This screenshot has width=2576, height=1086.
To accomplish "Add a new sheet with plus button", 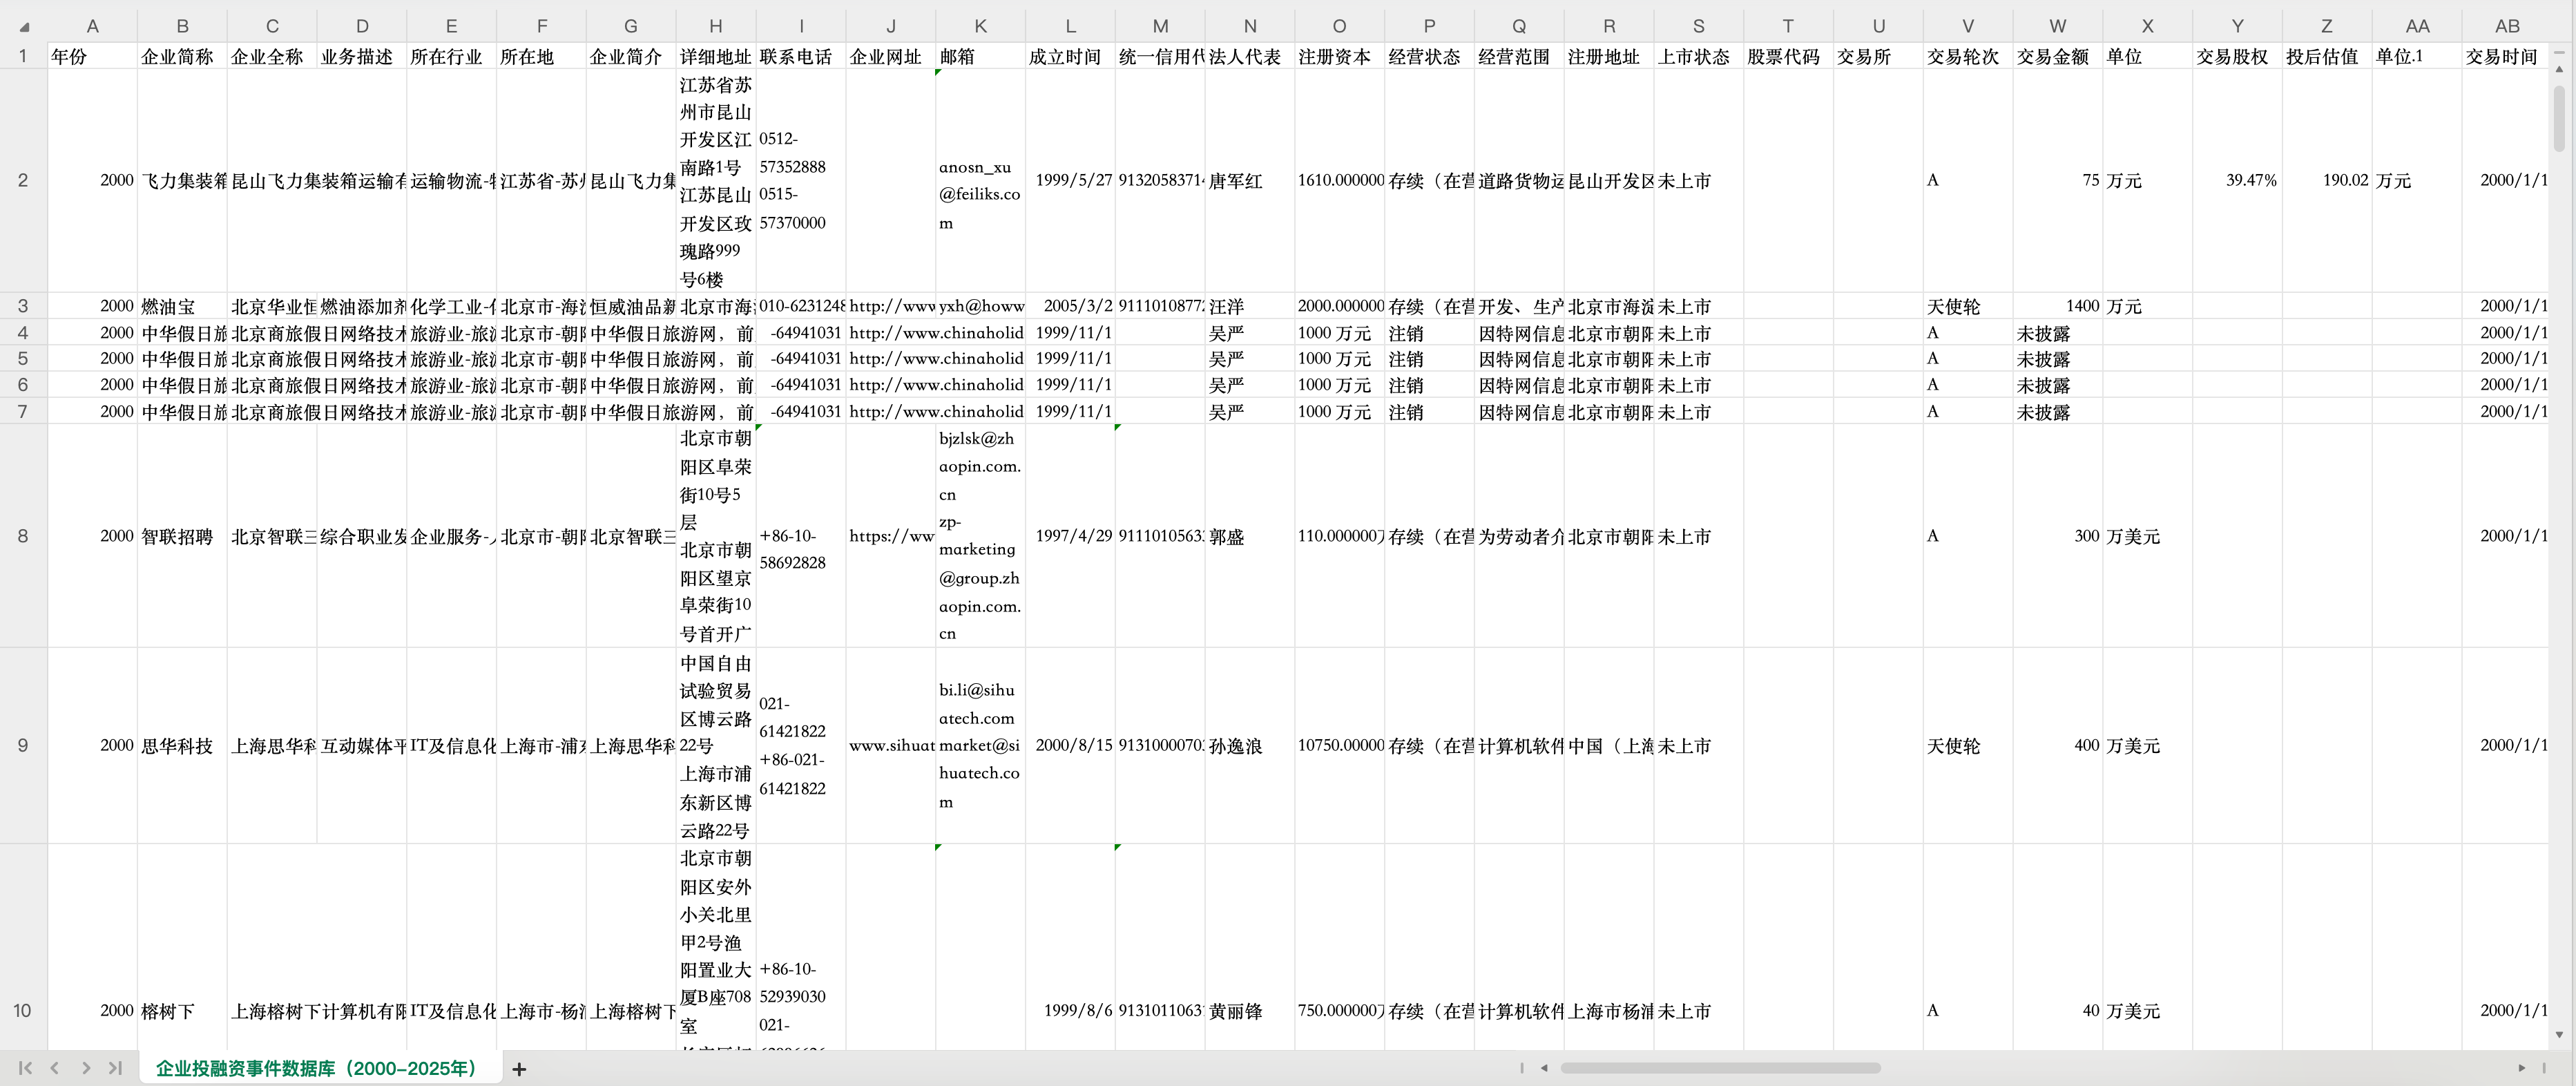I will click(x=519, y=1069).
